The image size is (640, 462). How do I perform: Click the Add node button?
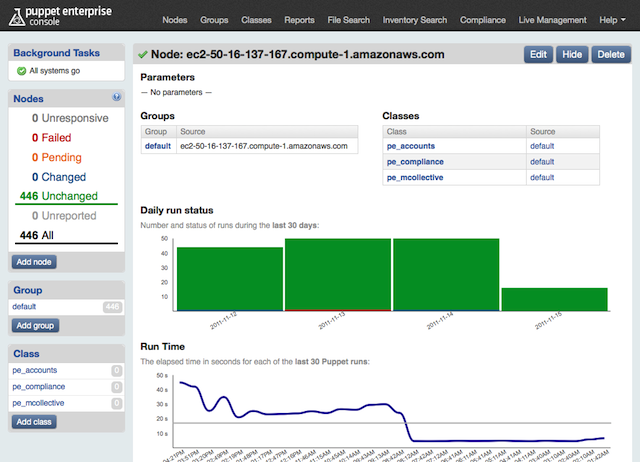35,261
